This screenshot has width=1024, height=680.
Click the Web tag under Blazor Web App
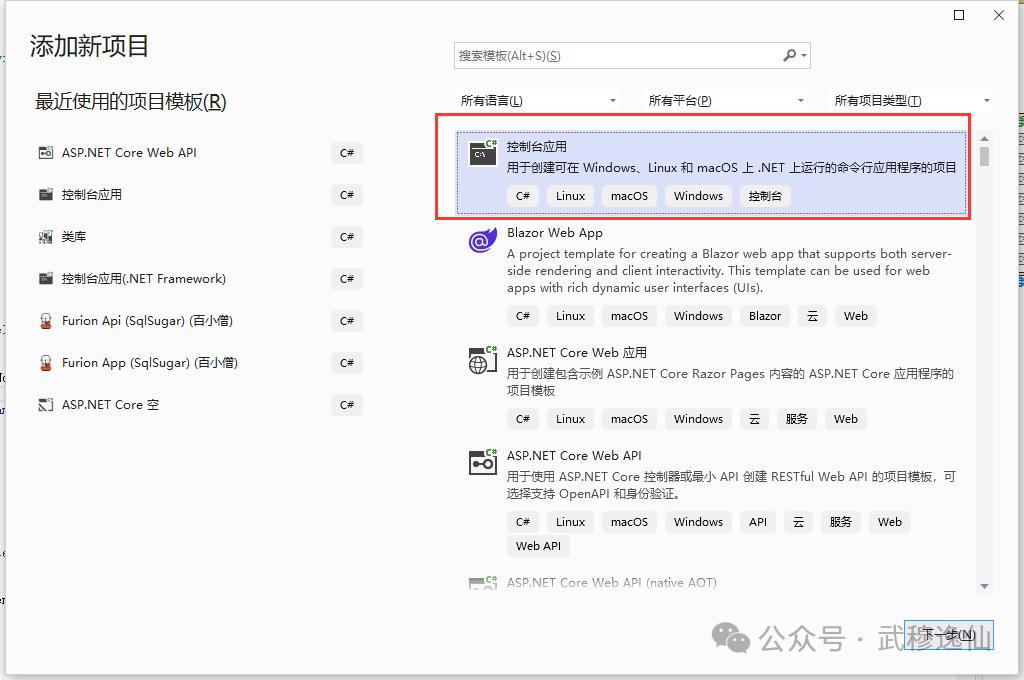click(x=856, y=316)
